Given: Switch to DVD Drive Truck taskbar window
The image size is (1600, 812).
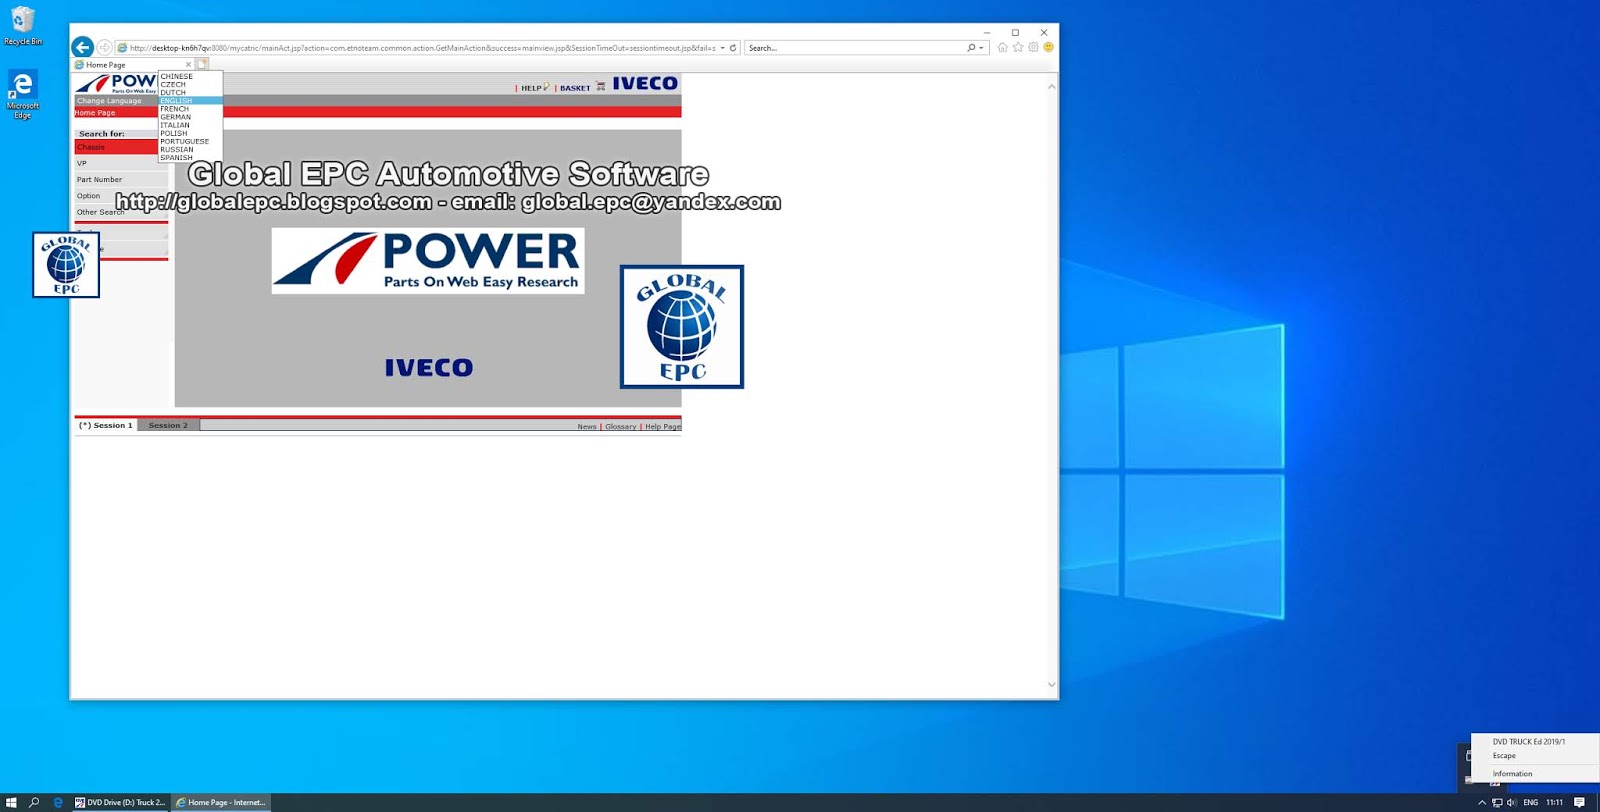Looking at the screenshot, I should (120, 802).
